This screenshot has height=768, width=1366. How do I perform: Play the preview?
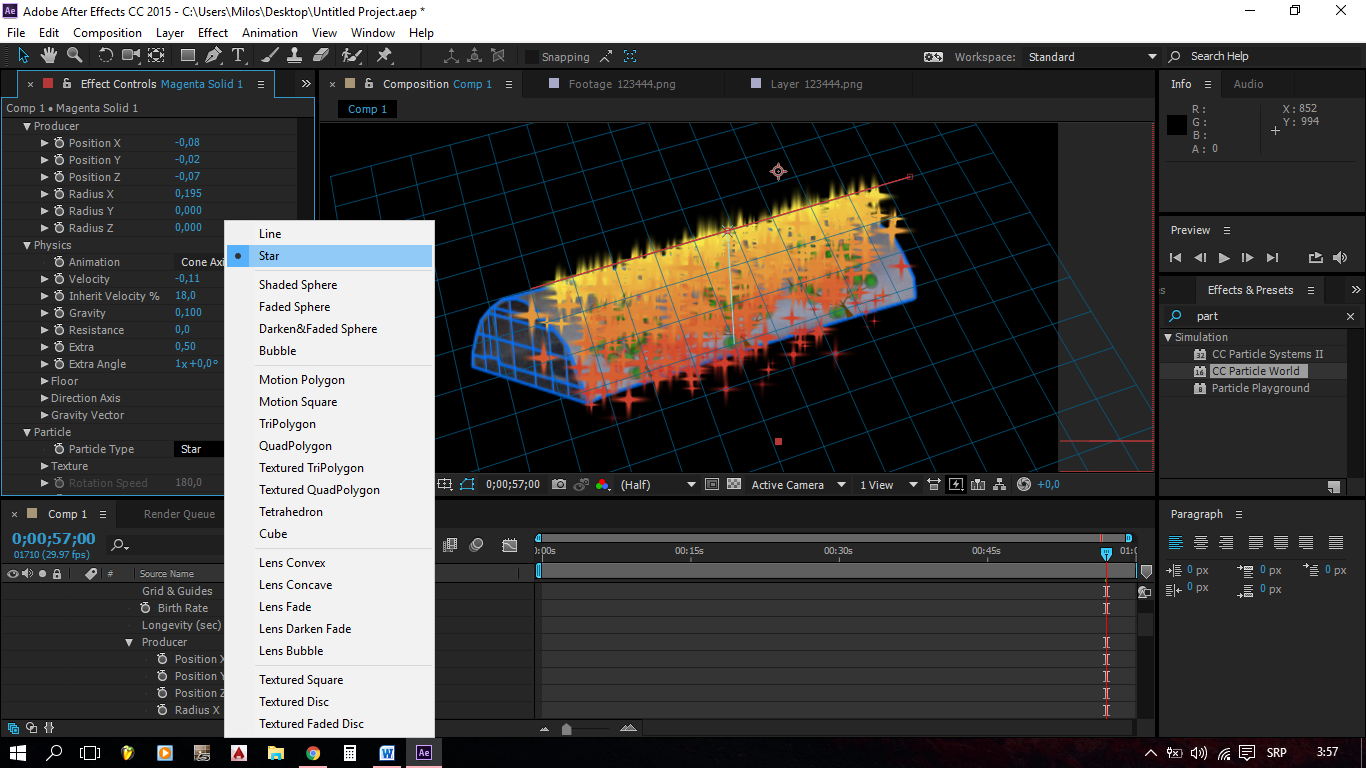(x=1224, y=258)
